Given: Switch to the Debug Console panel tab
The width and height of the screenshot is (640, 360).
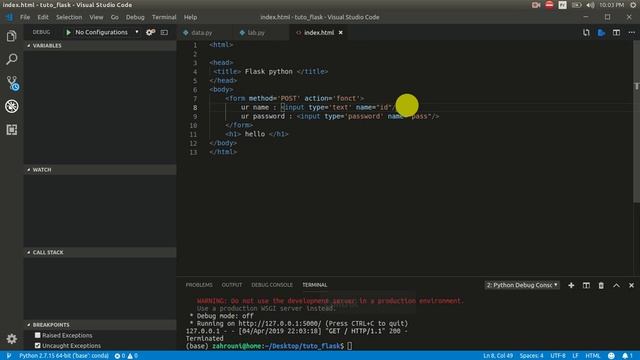Looking at the screenshot, I should click(x=272, y=285).
